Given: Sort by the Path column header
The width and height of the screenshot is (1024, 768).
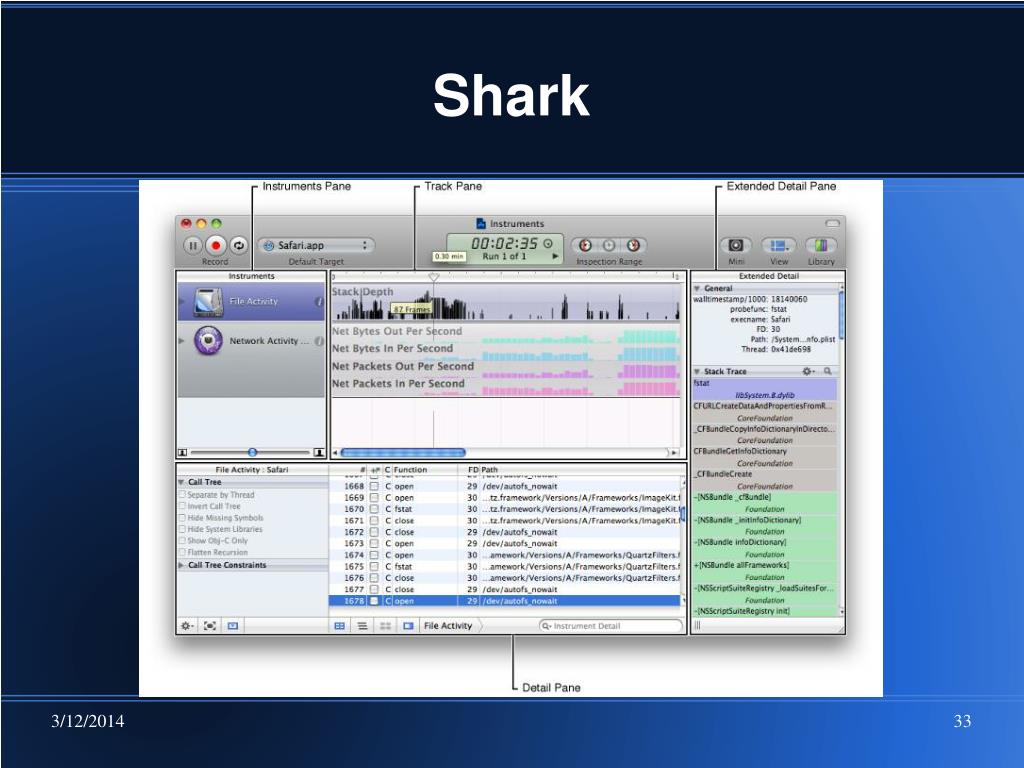Looking at the screenshot, I should click(x=490, y=470).
